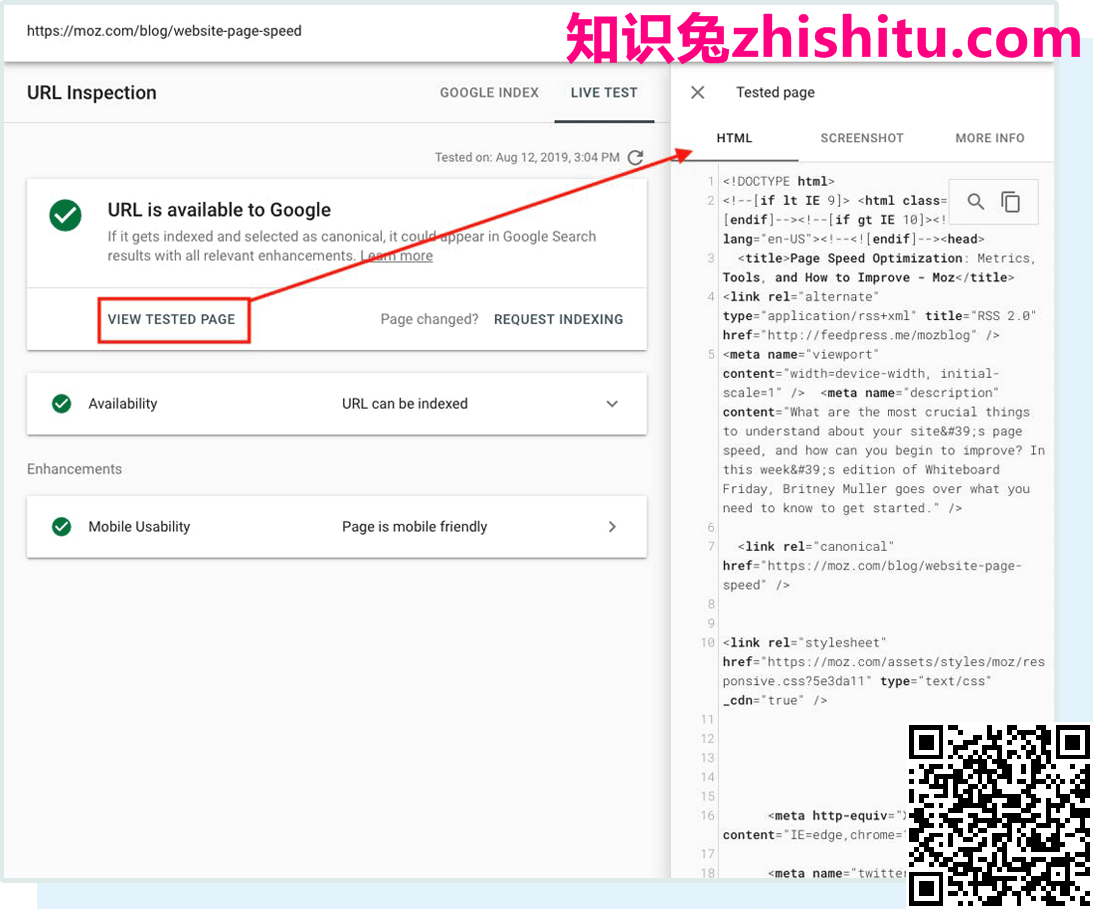The image size is (1093, 909).
Task: Click the Enhancements section label
Action: click(75, 469)
